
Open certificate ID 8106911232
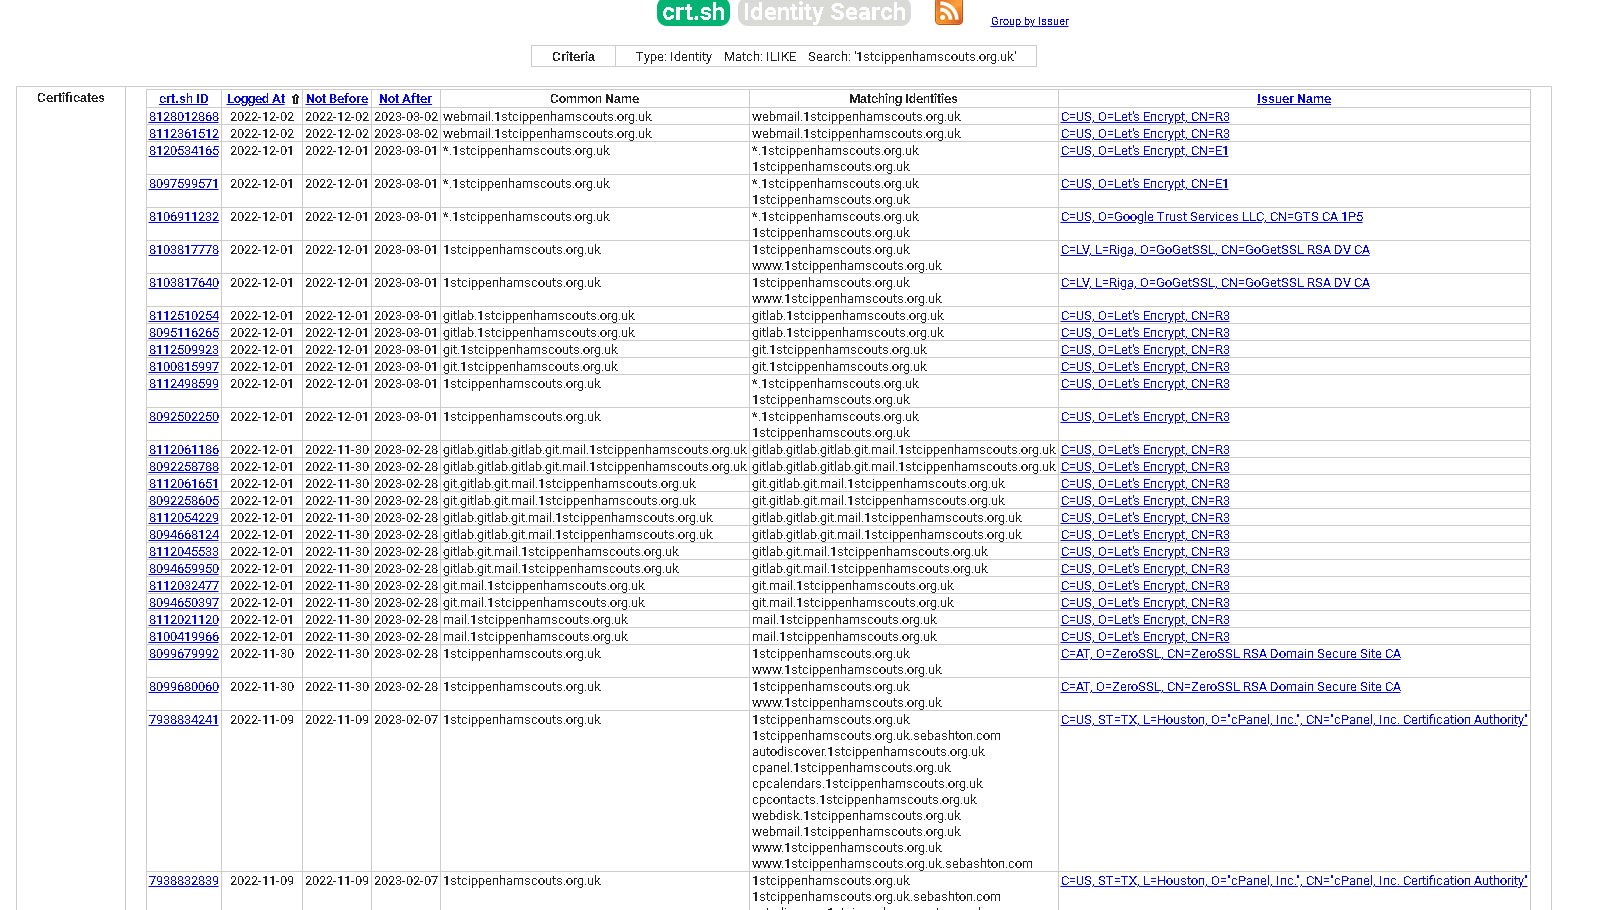184,217
